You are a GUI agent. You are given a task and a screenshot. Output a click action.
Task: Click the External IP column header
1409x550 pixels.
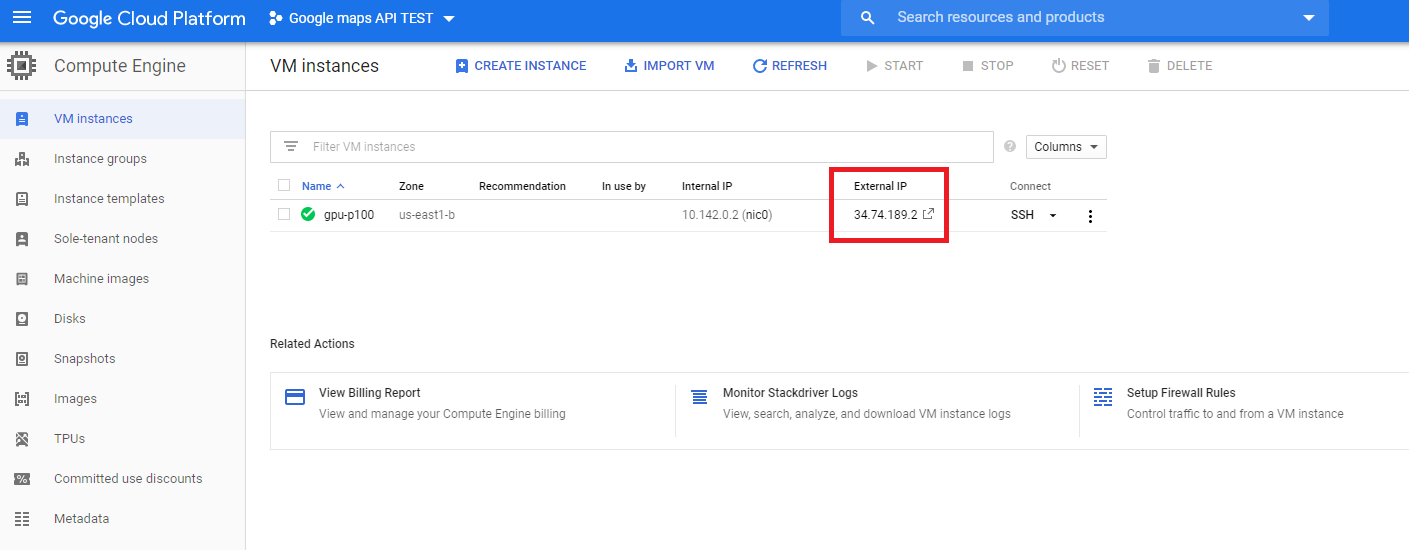tap(880, 186)
